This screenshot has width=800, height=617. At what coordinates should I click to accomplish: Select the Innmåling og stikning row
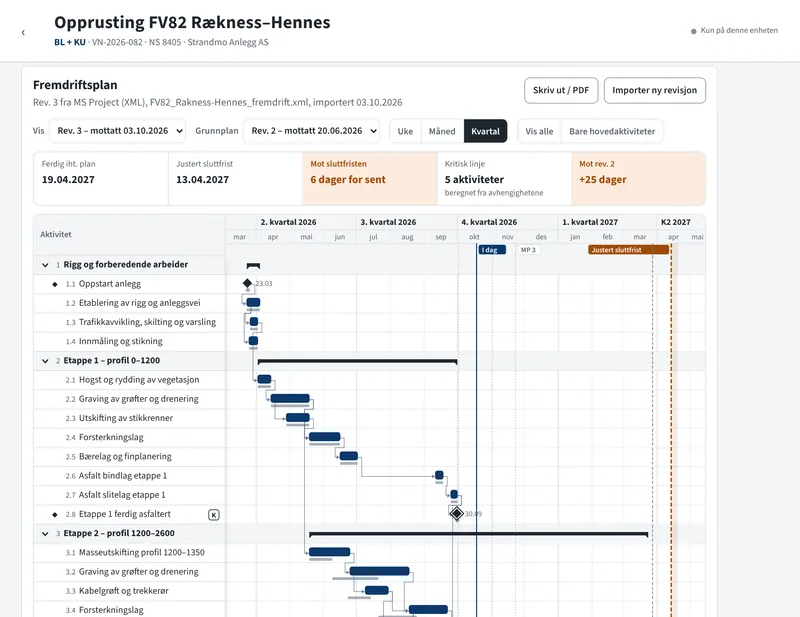click(130, 341)
